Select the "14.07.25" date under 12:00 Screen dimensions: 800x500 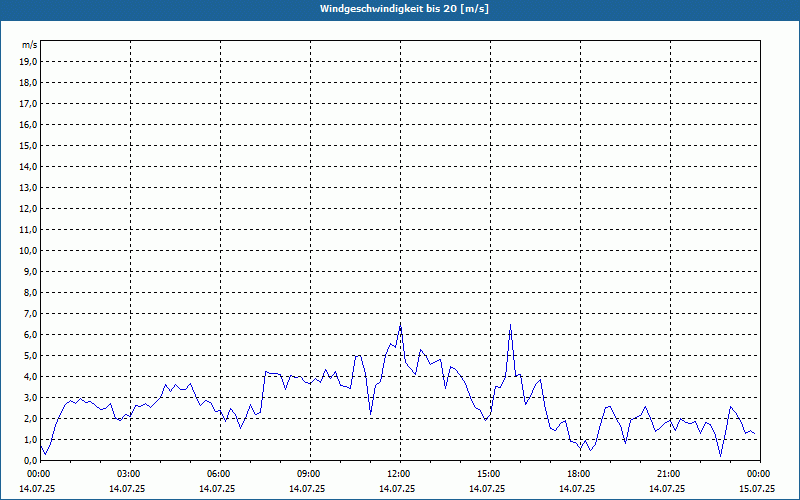pos(396,488)
